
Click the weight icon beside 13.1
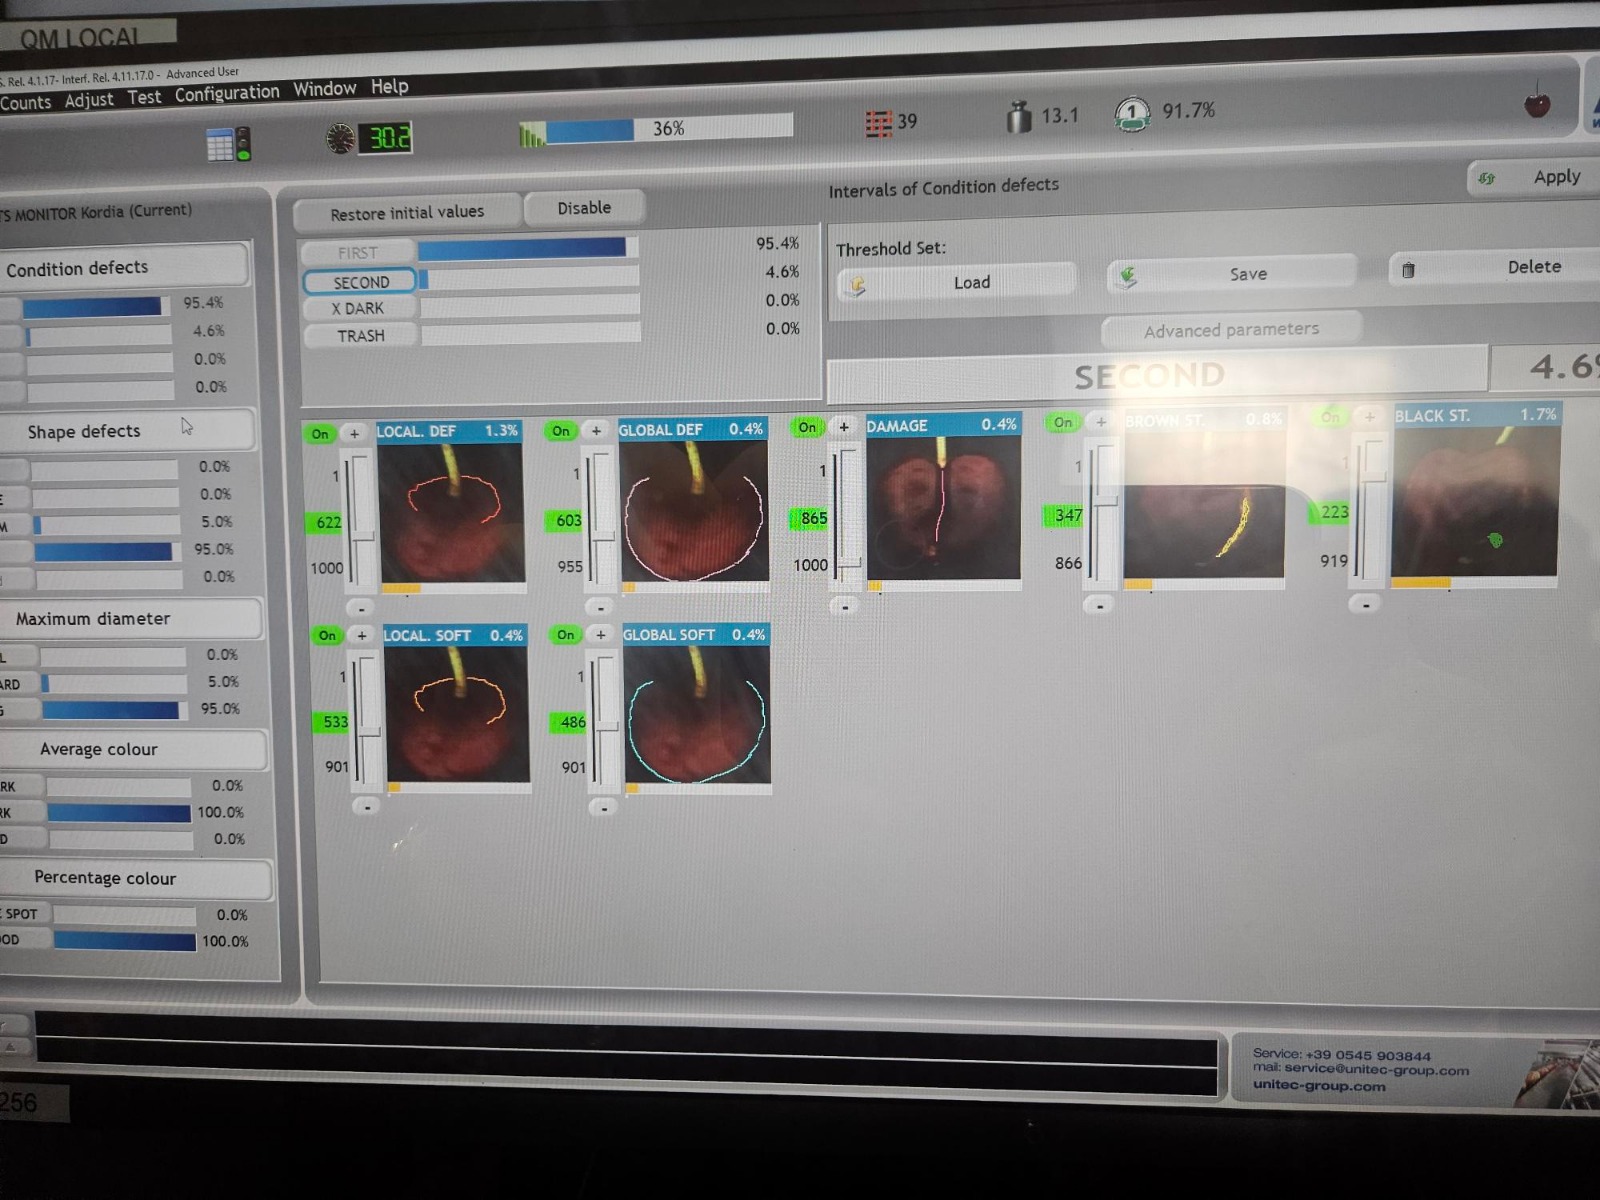click(1018, 117)
